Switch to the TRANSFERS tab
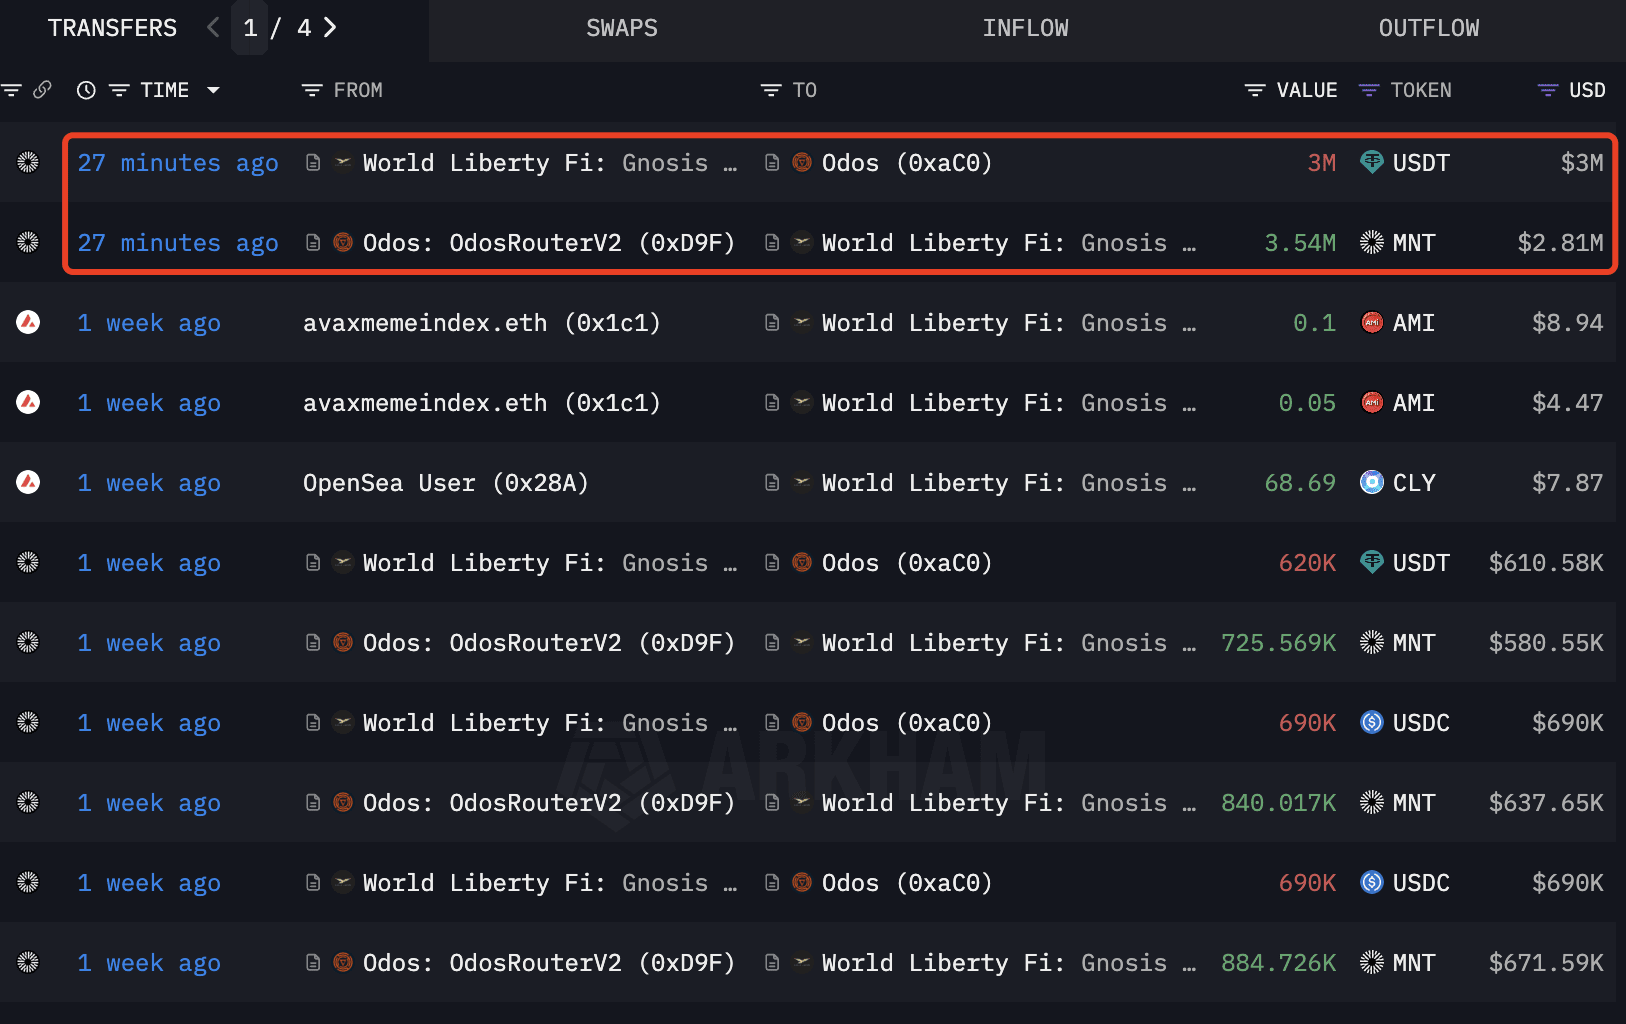The image size is (1626, 1024). 112,28
